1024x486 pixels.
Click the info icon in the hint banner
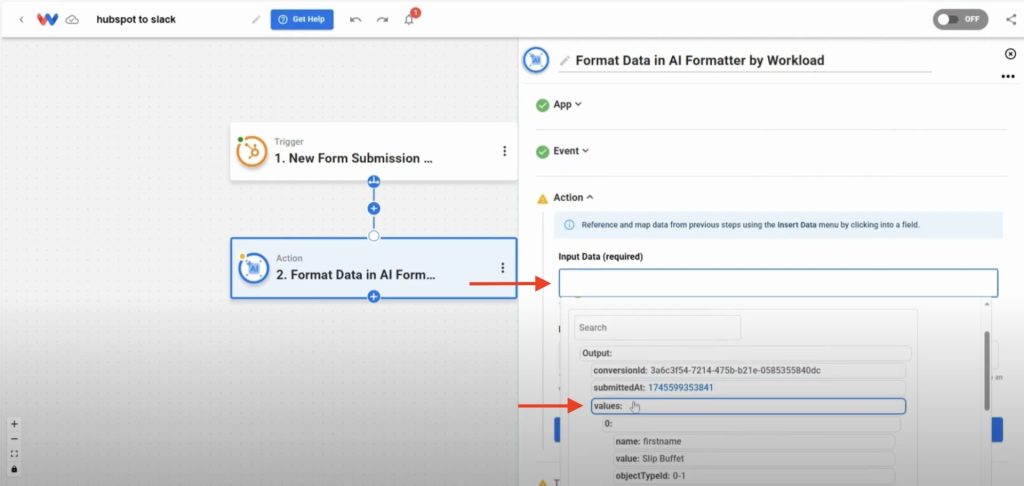569,225
